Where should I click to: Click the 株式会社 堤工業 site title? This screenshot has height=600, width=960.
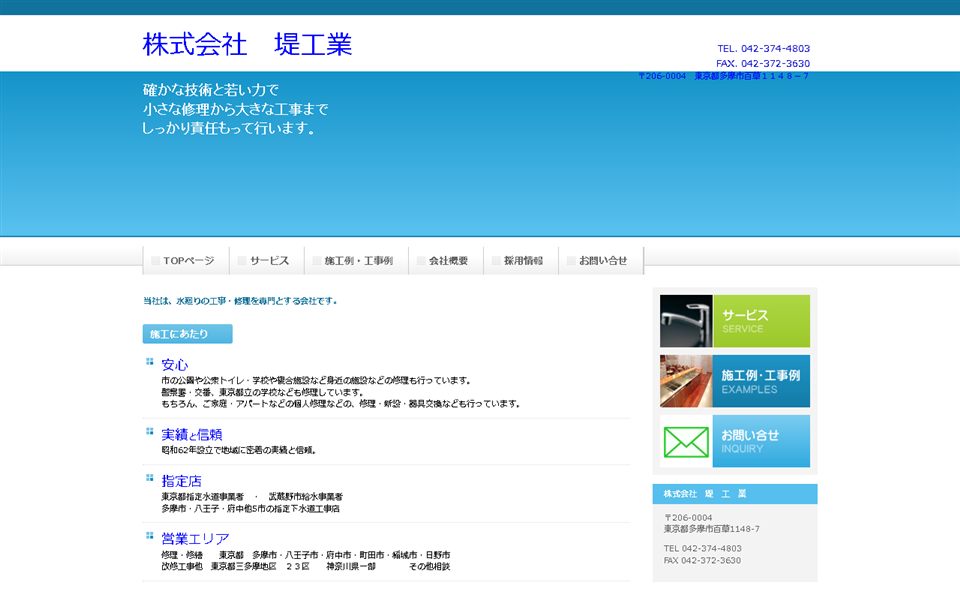click(247, 44)
